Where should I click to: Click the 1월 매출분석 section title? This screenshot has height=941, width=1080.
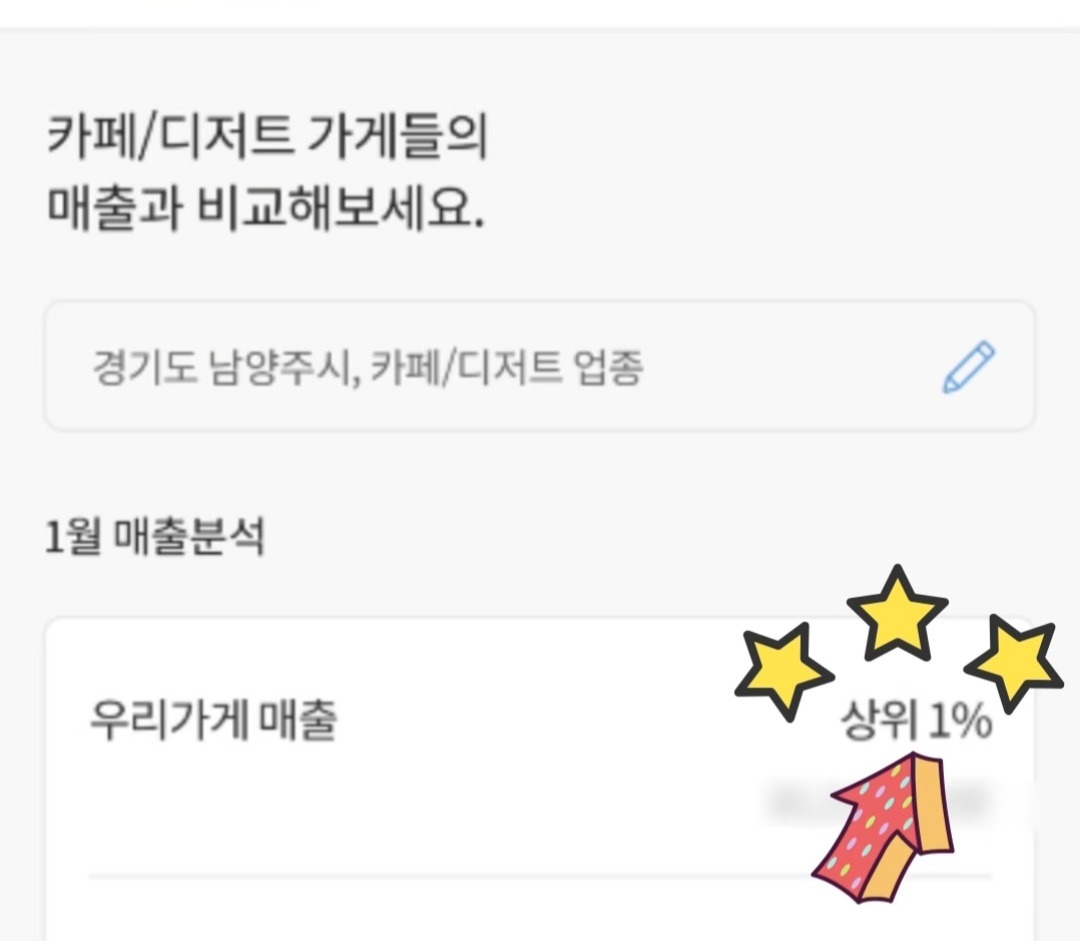(x=155, y=539)
